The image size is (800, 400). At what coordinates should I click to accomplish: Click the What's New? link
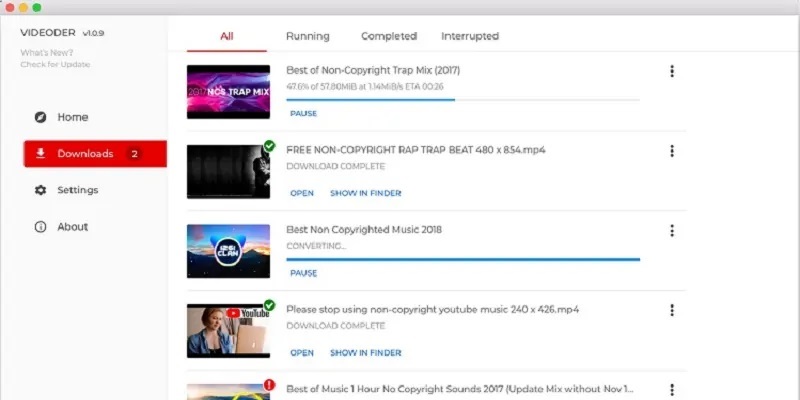point(46,53)
